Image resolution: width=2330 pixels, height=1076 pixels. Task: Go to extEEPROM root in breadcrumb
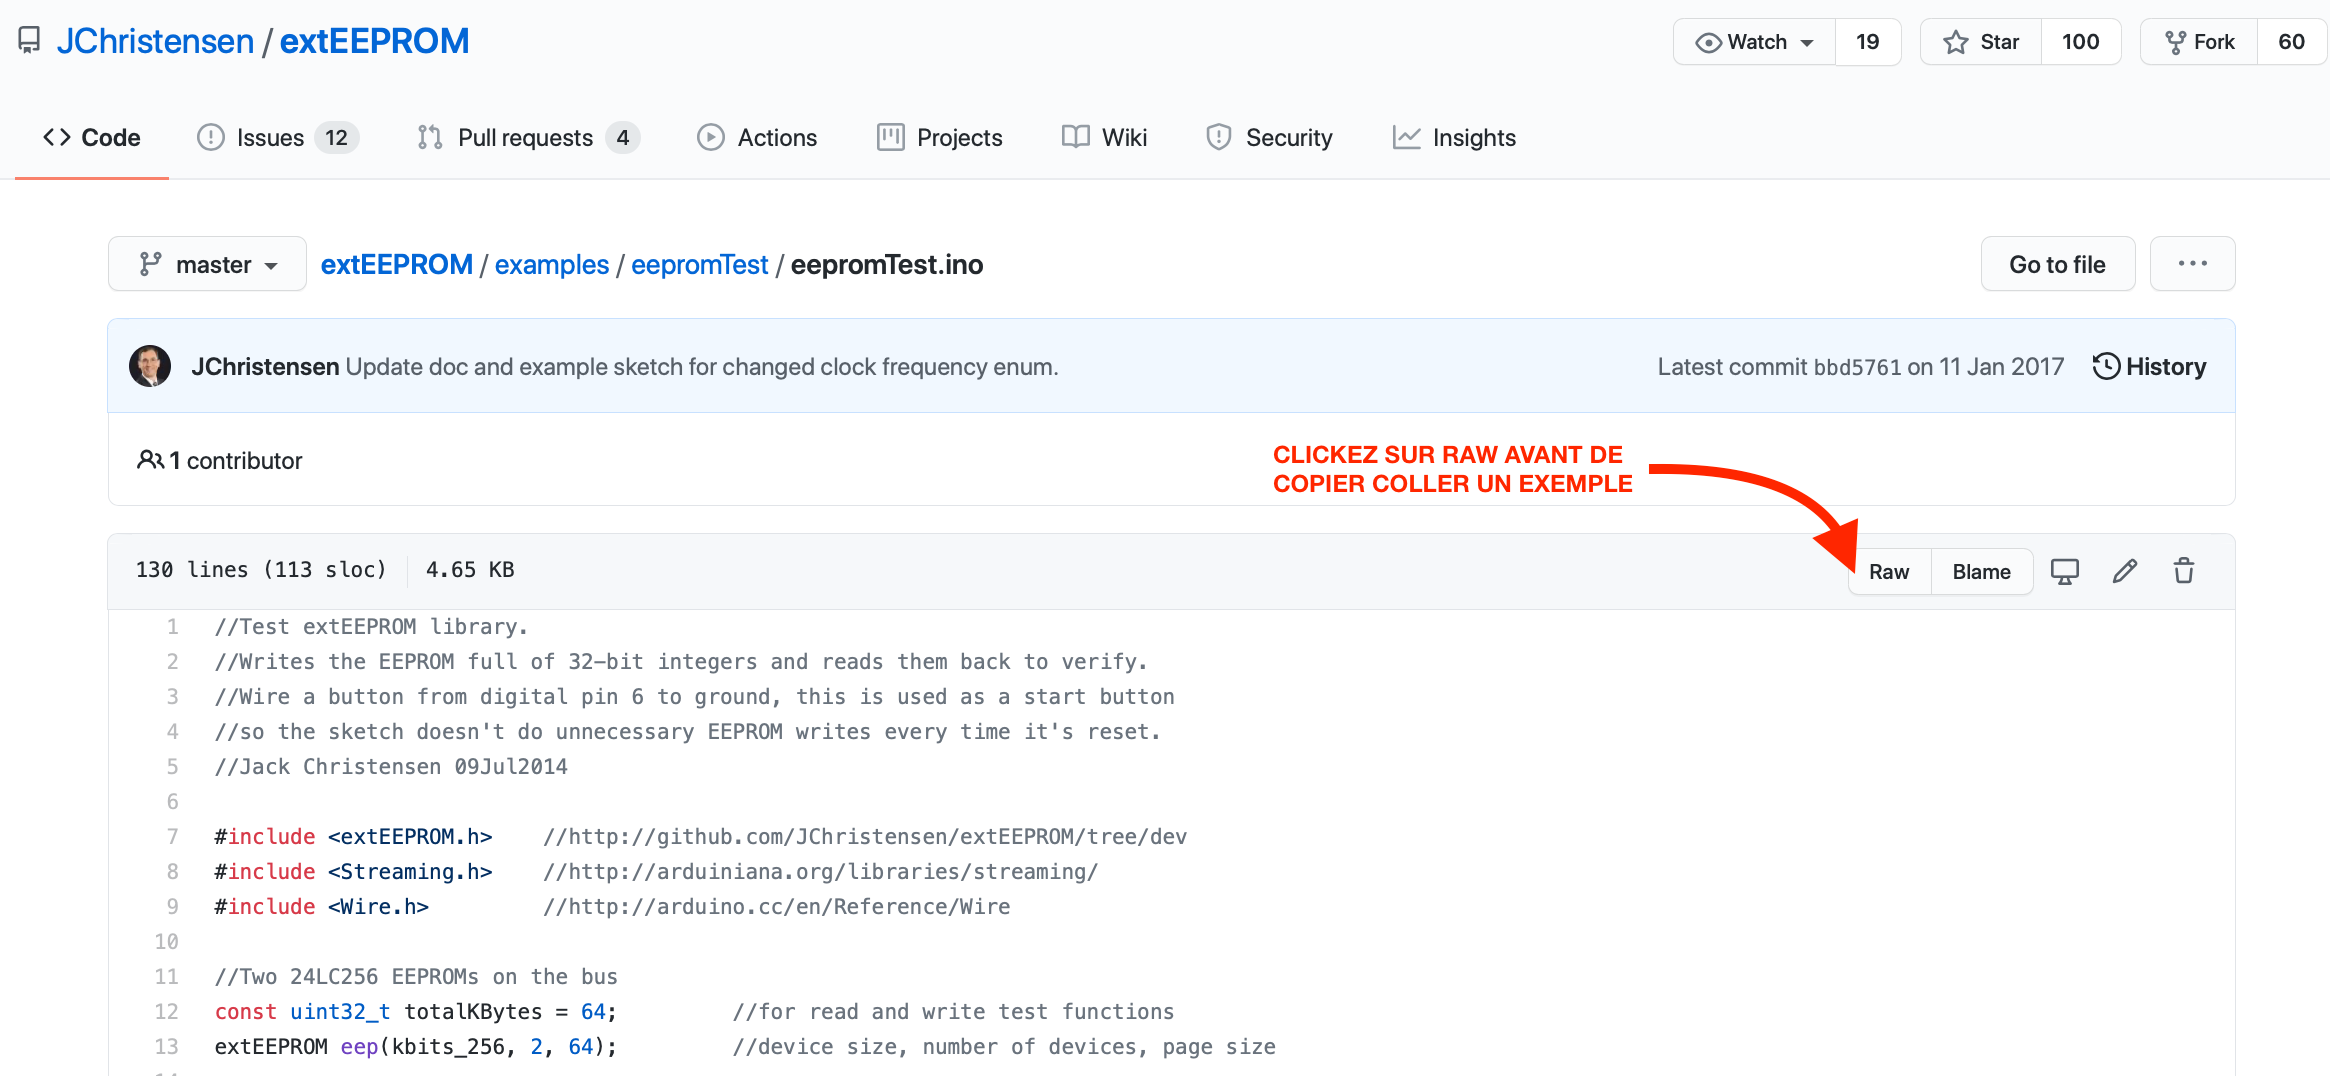[x=396, y=264]
